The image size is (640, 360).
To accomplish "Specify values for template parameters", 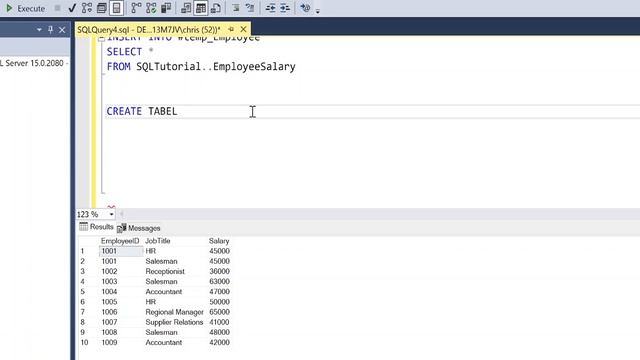I will (x=305, y=8).
